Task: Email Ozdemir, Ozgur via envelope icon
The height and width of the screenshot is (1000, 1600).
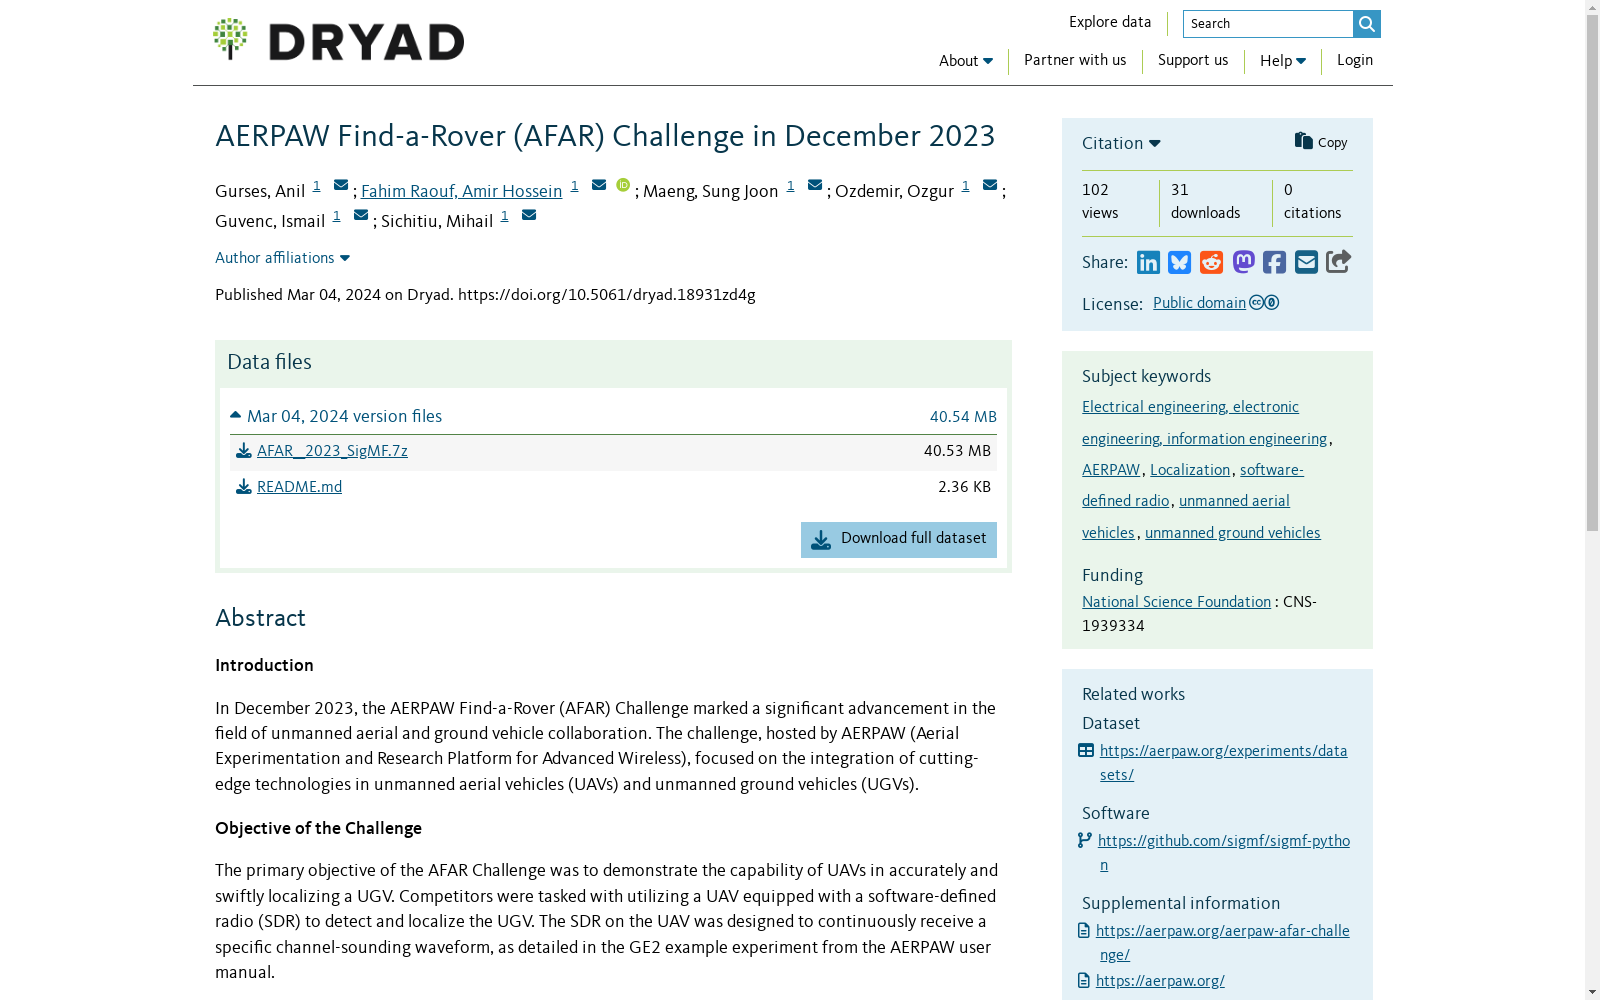Action: pyautogui.click(x=990, y=185)
